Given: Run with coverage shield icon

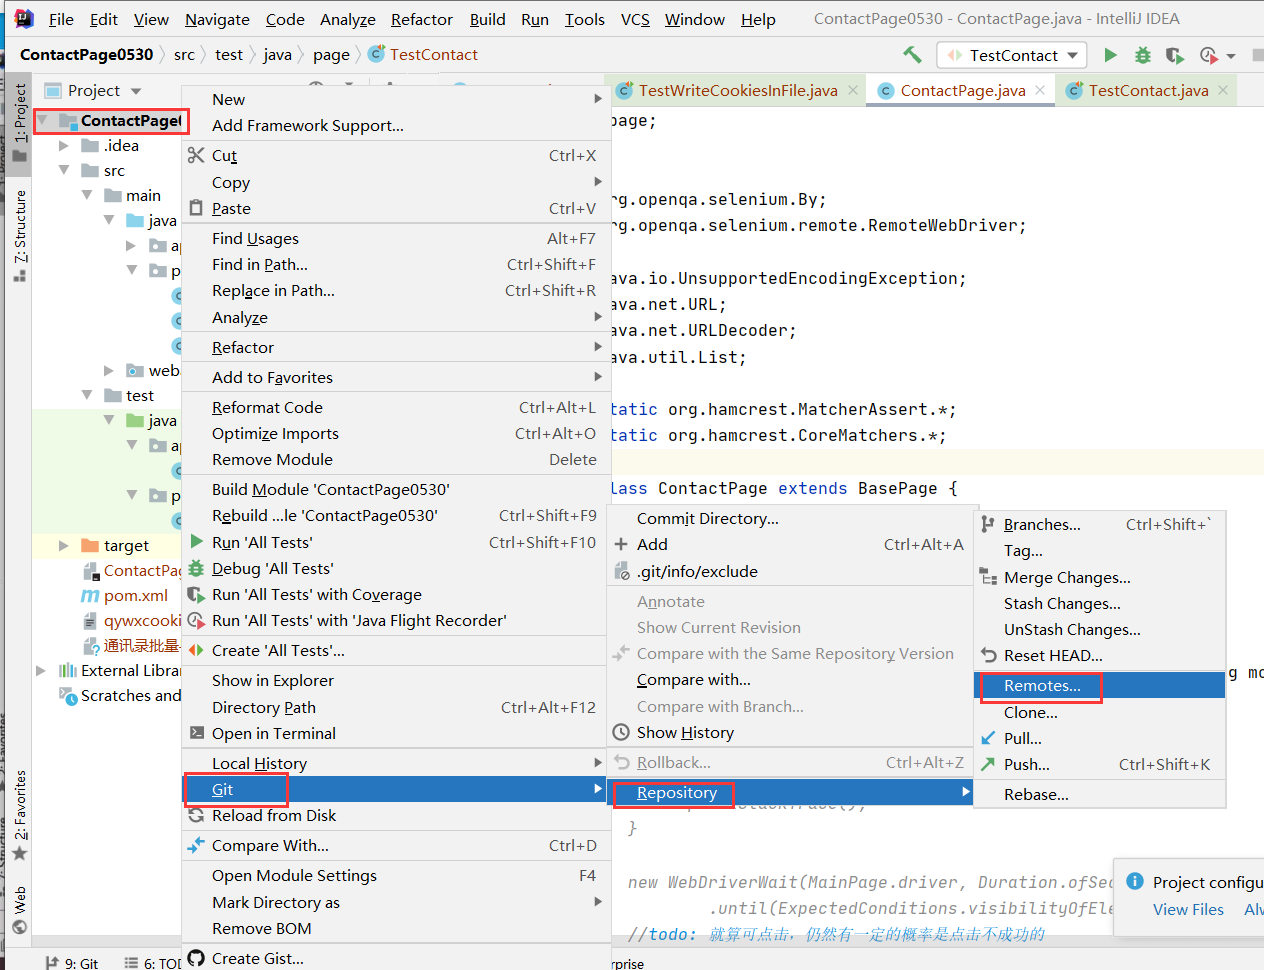Looking at the screenshot, I should point(1175,55).
